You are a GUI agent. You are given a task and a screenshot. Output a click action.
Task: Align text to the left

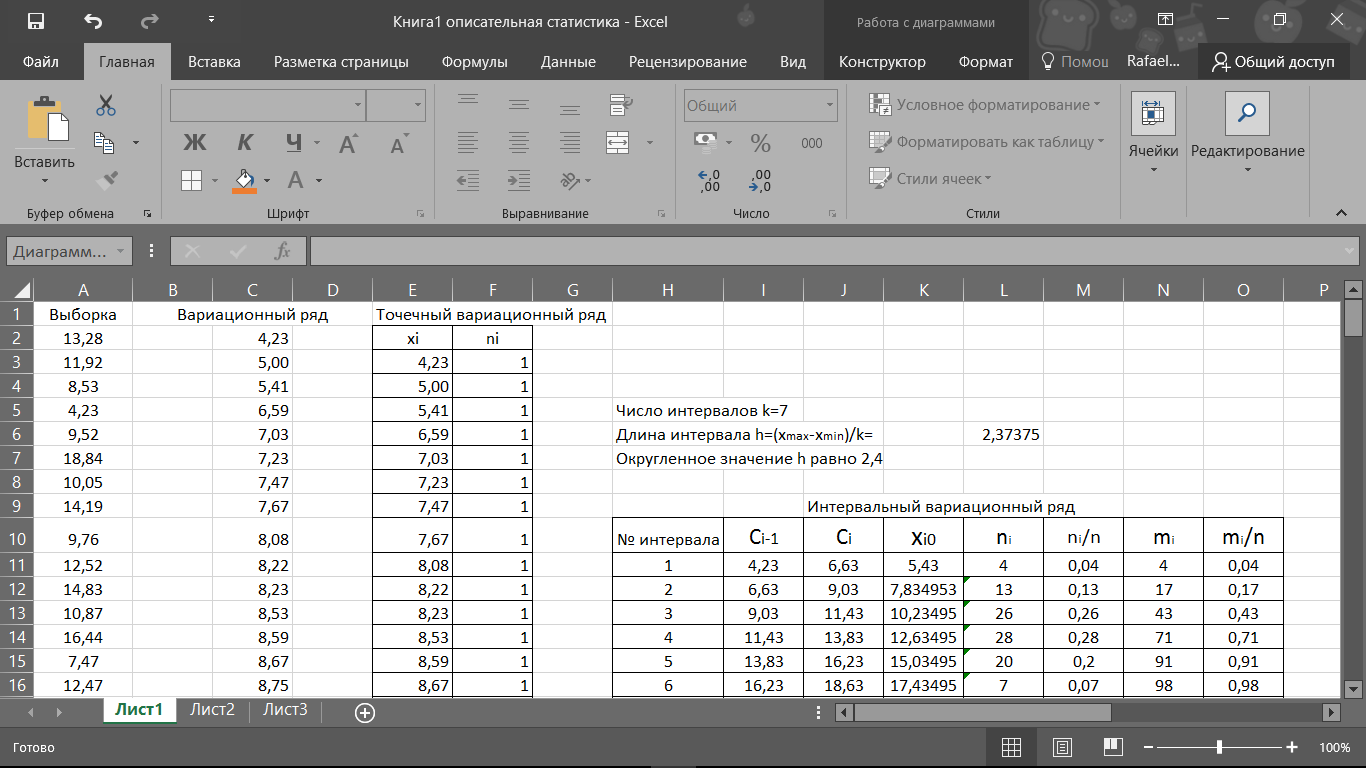(x=468, y=142)
